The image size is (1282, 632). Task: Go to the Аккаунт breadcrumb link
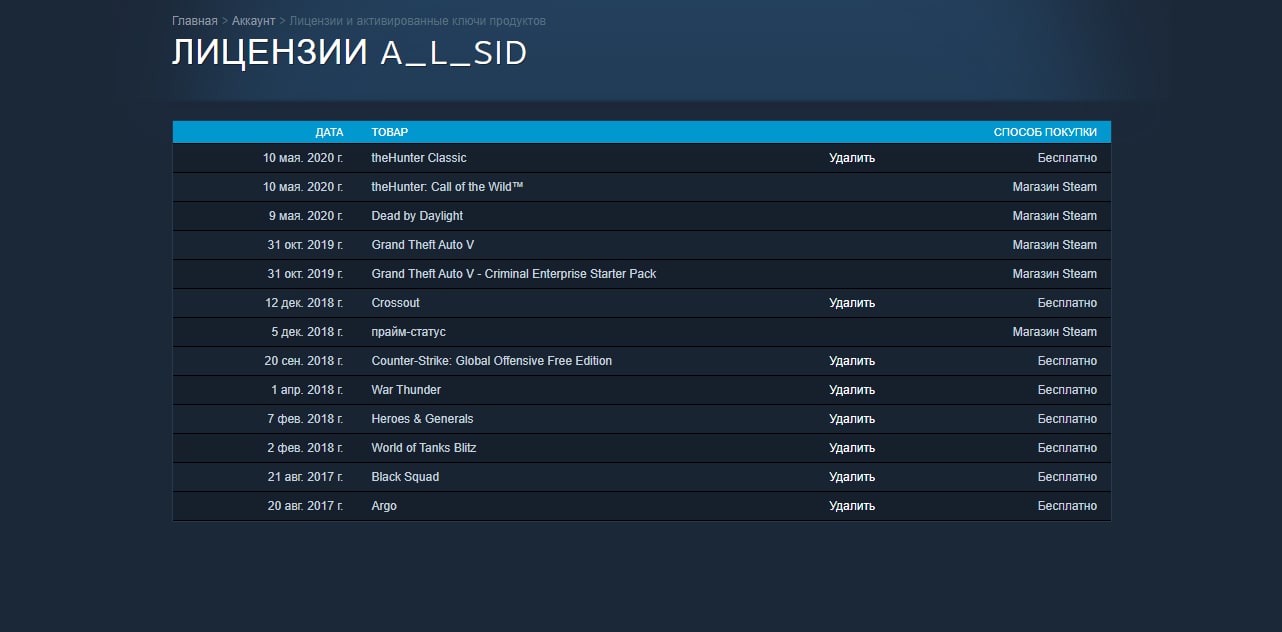[x=253, y=21]
